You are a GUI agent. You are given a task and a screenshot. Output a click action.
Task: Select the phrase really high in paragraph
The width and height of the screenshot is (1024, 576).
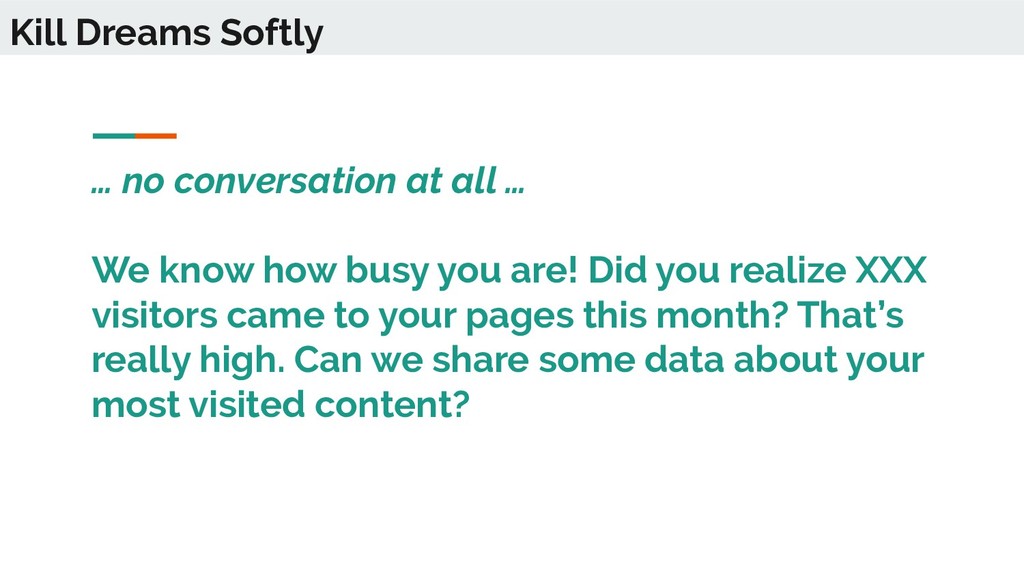coord(188,360)
